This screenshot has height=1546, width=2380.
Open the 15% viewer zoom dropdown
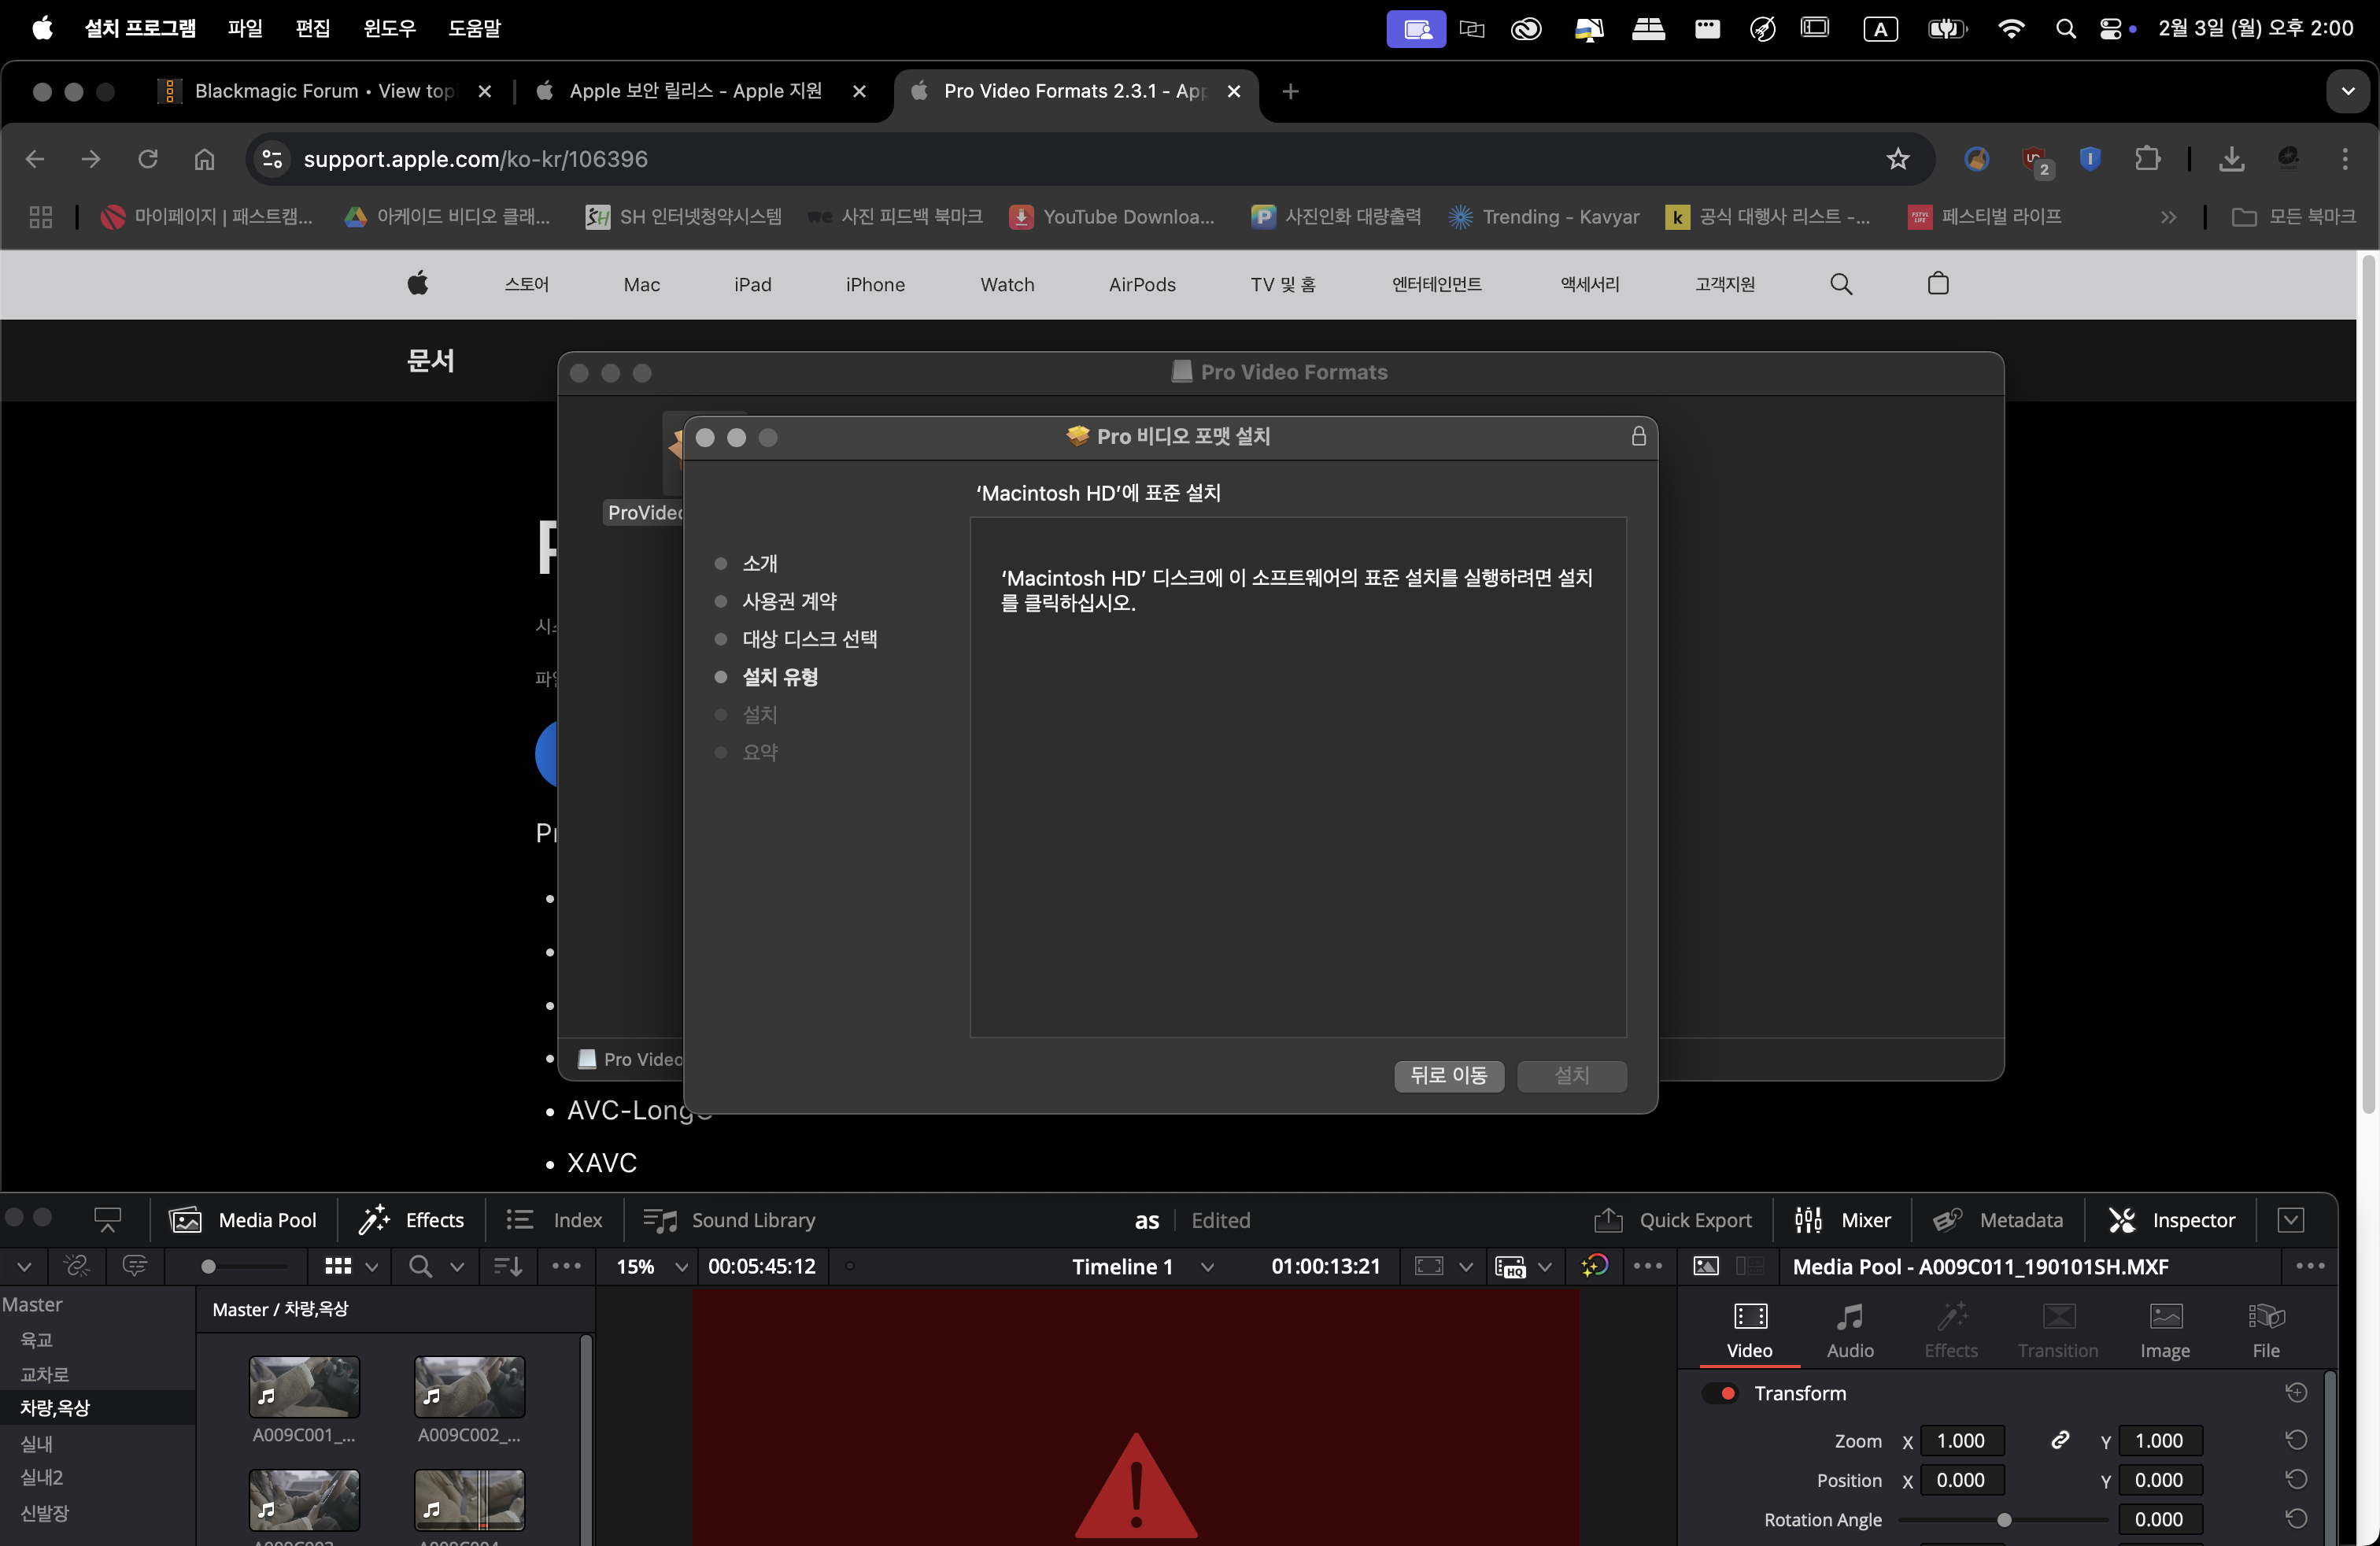[x=681, y=1267]
